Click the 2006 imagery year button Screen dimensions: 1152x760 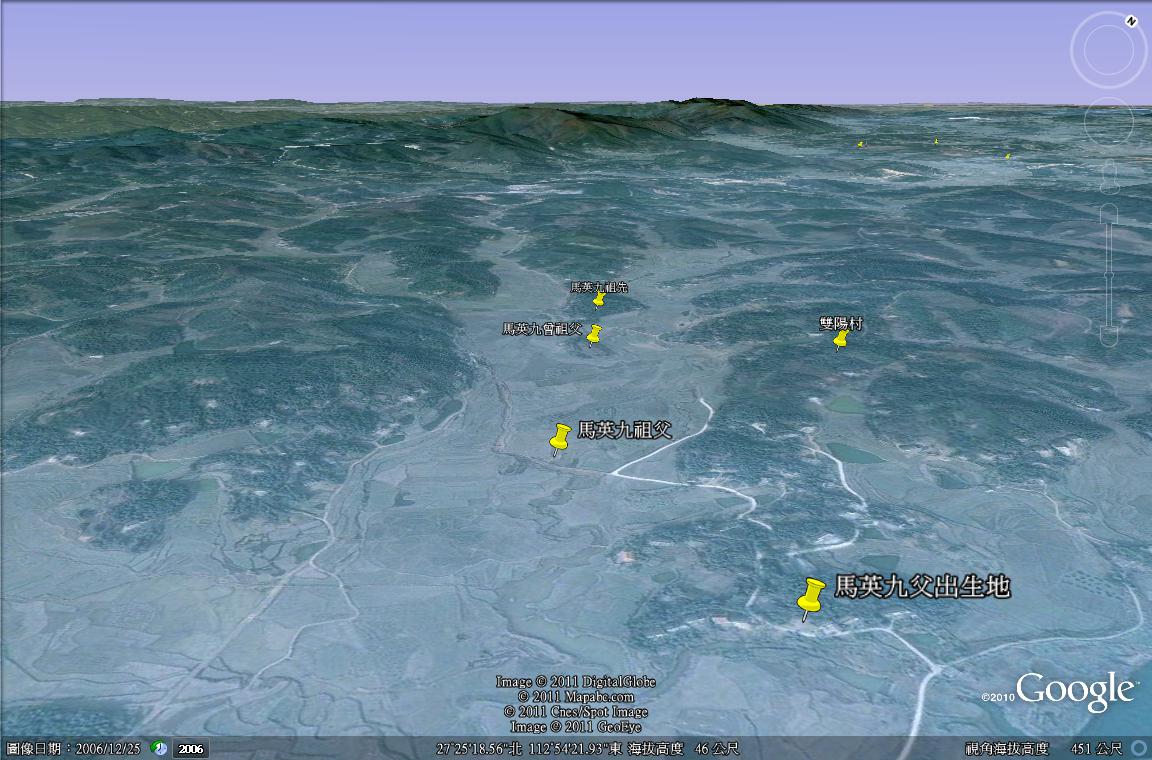(190, 748)
